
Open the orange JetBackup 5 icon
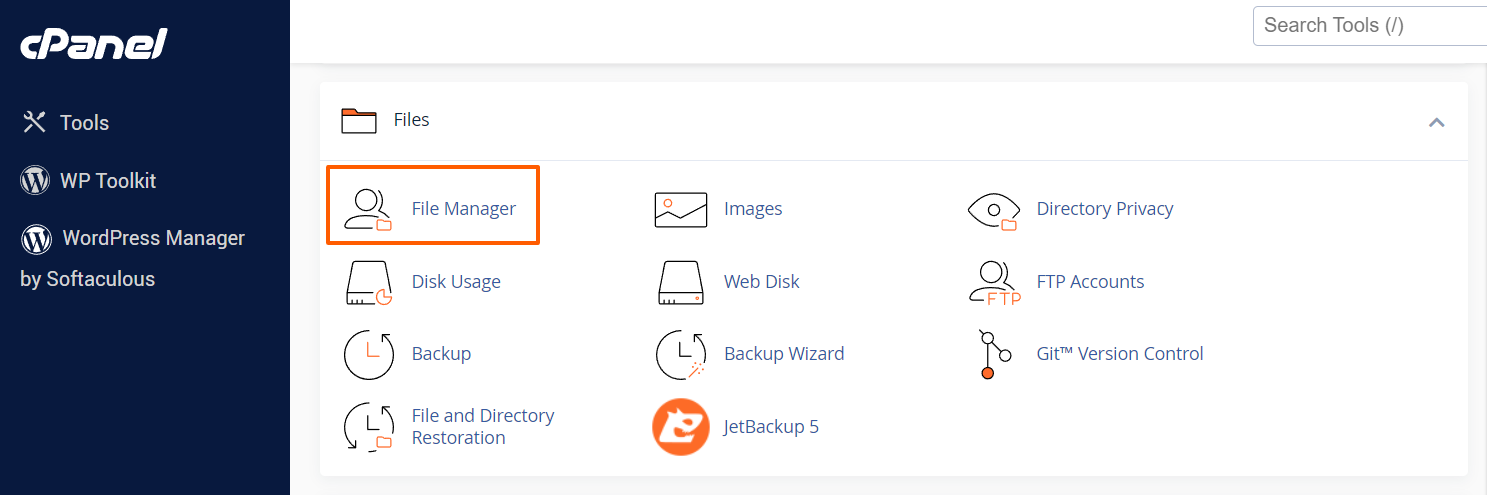point(681,427)
